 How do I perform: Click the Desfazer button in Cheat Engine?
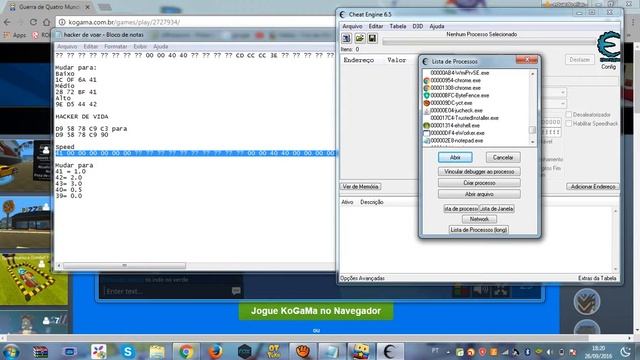pos(580,60)
